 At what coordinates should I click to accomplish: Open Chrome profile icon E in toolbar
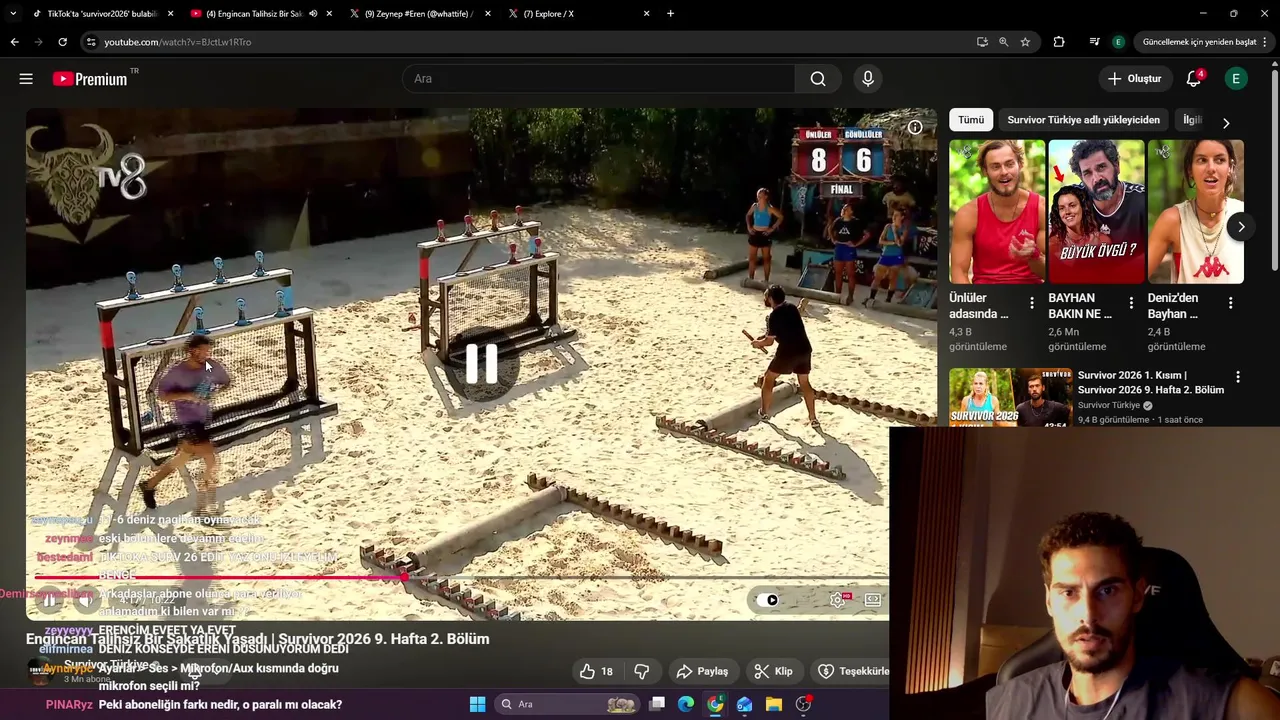point(1118,42)
